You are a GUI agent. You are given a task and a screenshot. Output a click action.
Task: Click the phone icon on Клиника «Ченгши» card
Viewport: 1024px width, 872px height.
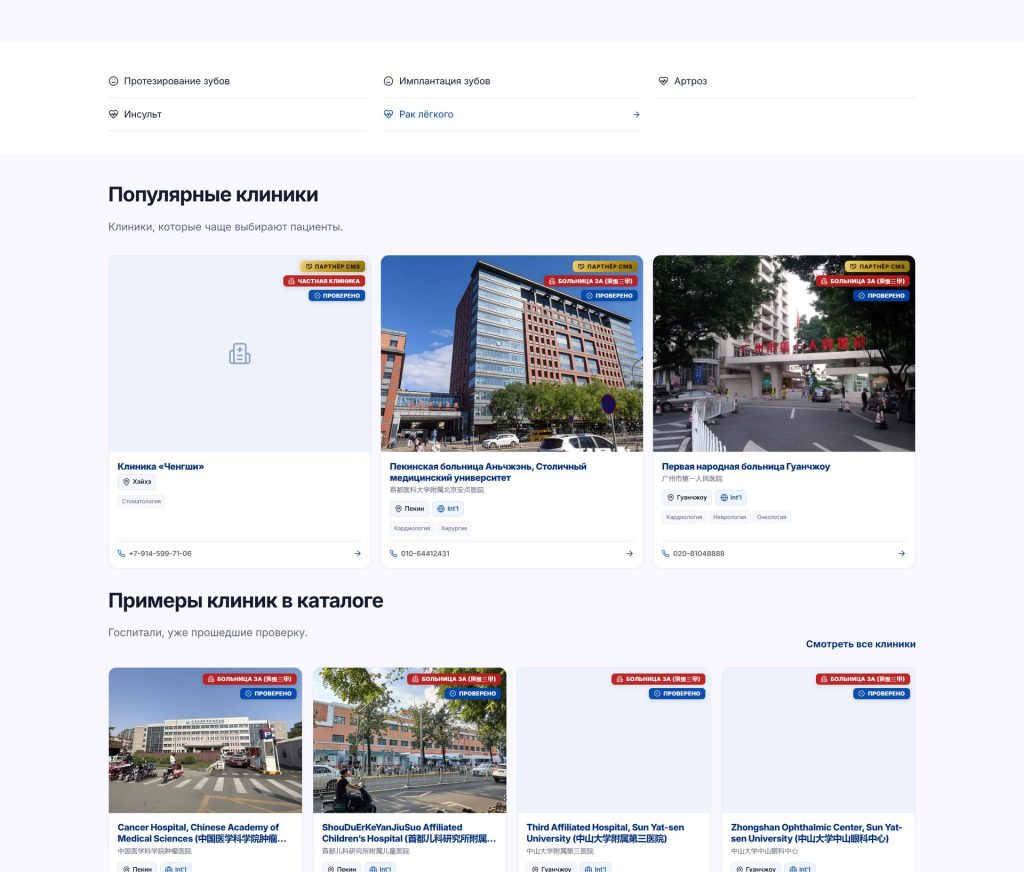coord(121,553)
